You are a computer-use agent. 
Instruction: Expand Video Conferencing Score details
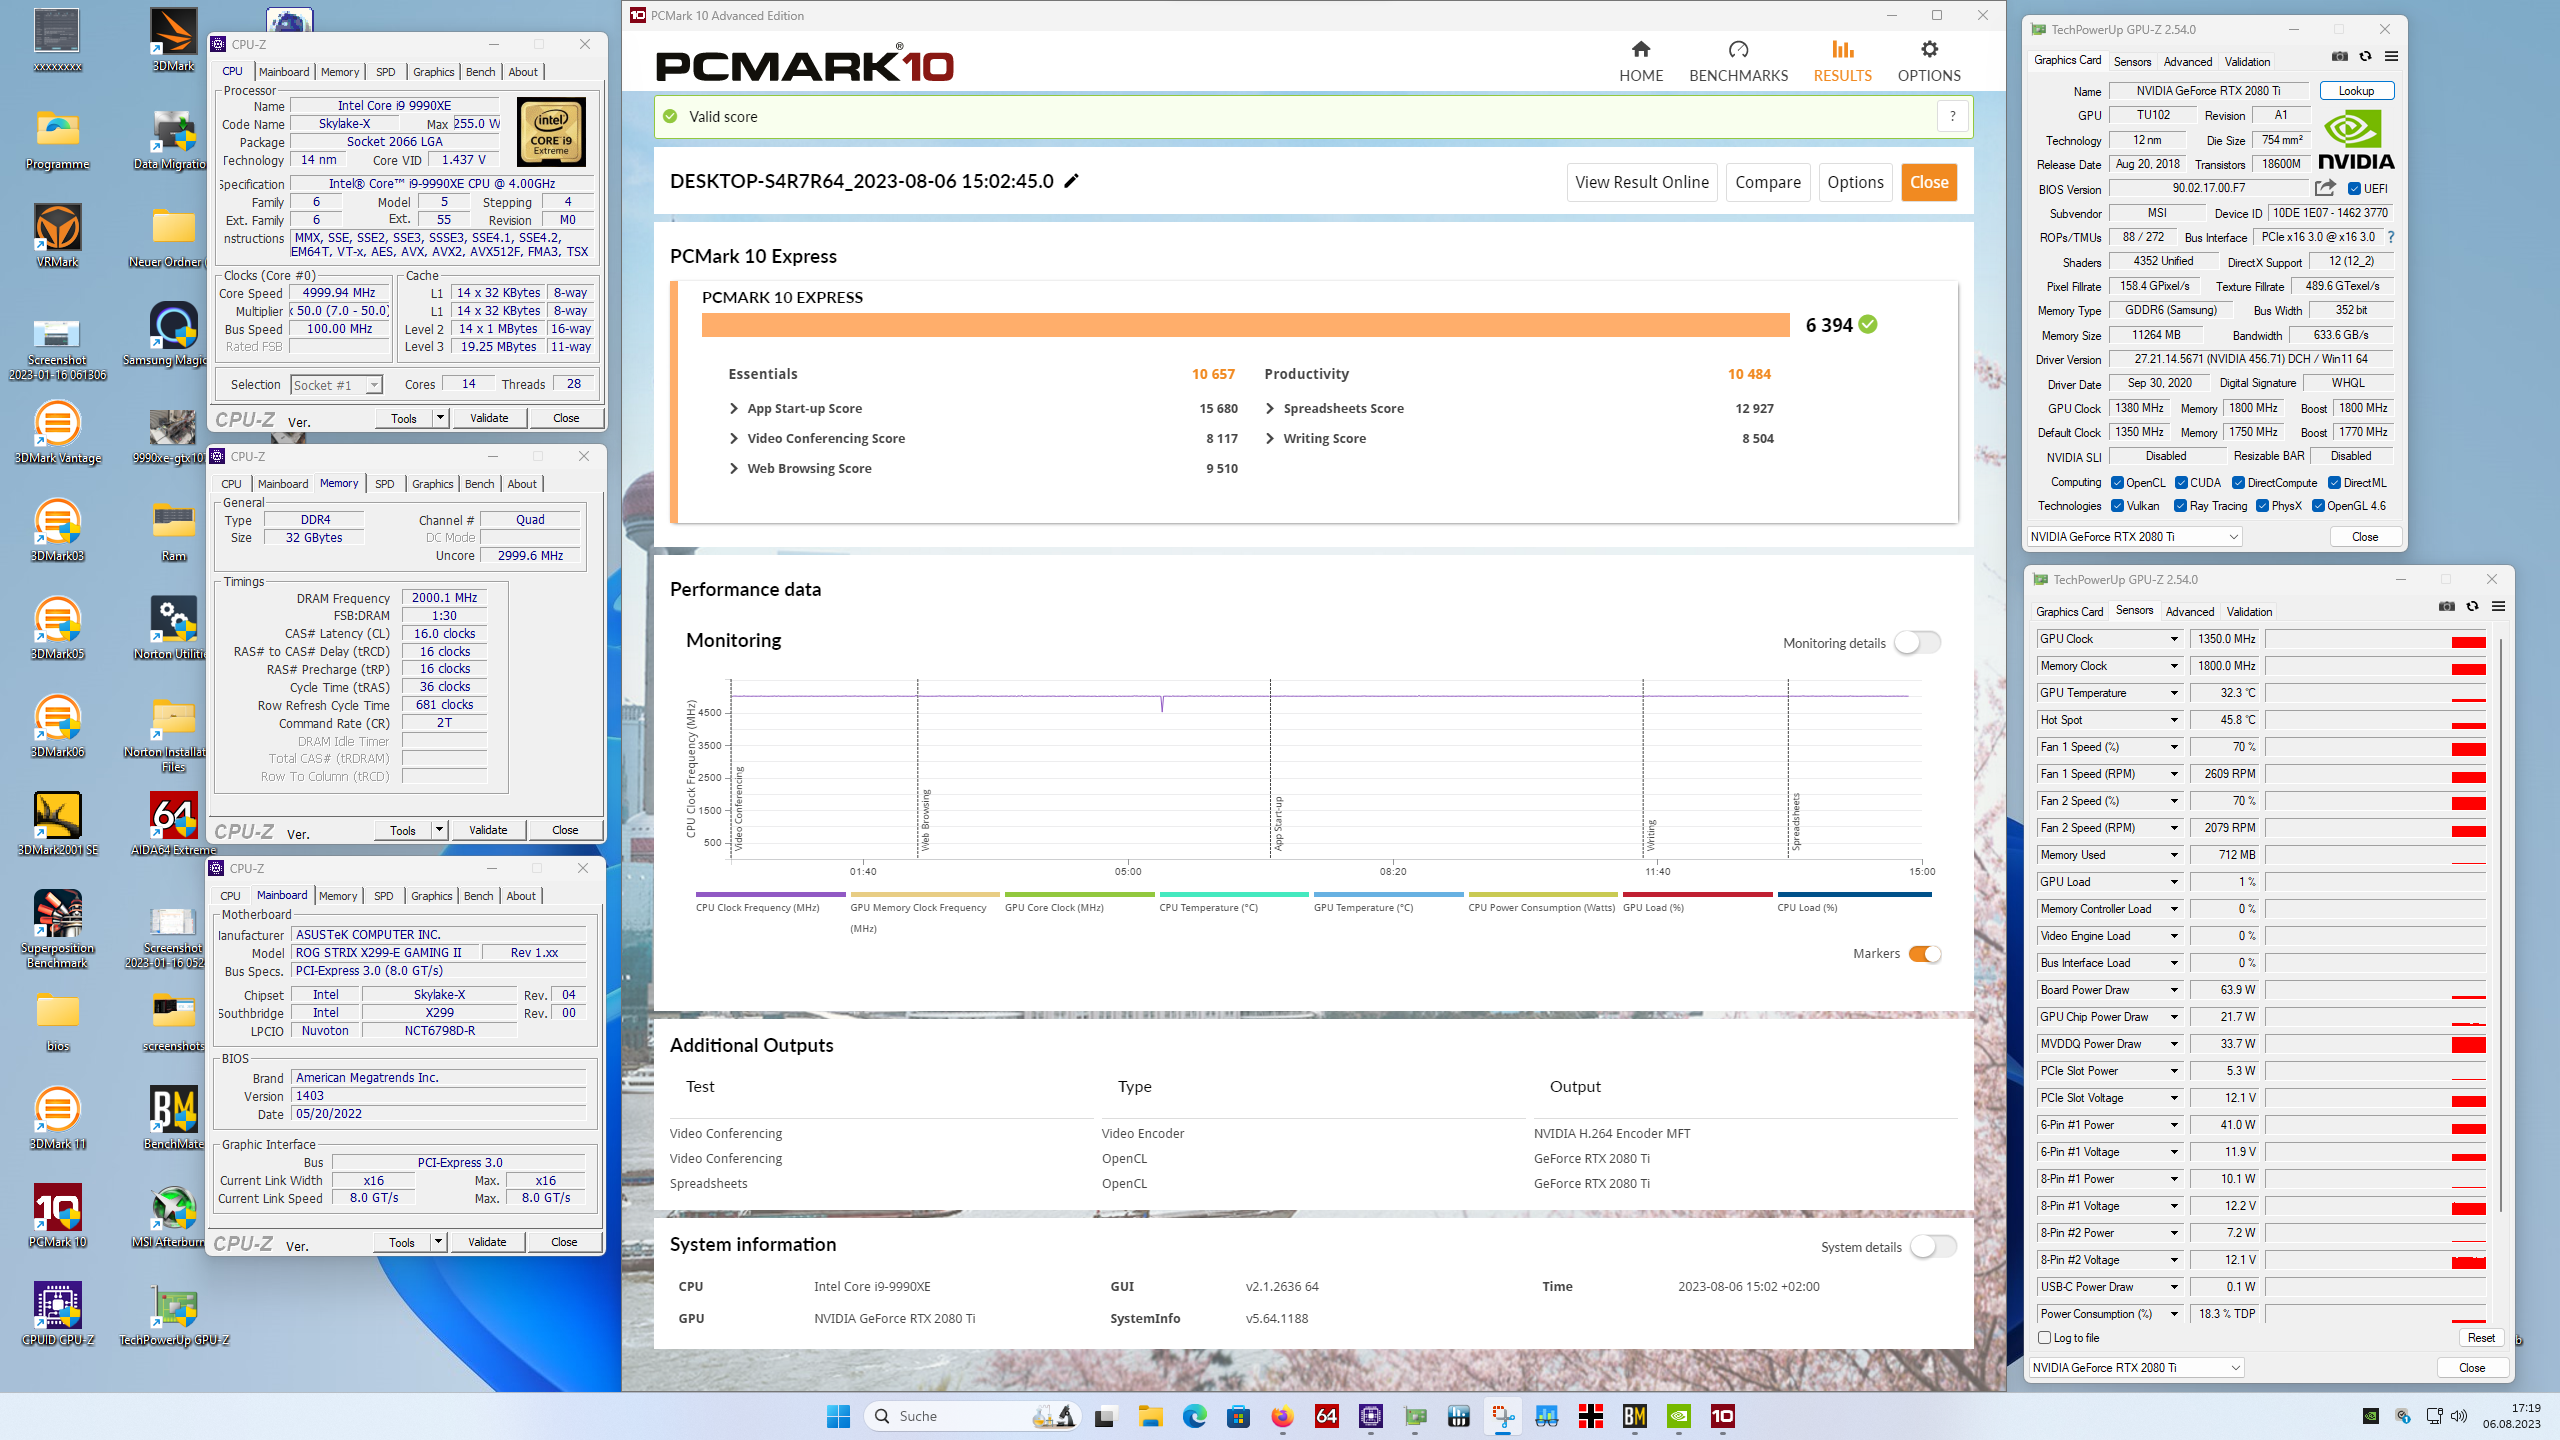click(734, 438)
